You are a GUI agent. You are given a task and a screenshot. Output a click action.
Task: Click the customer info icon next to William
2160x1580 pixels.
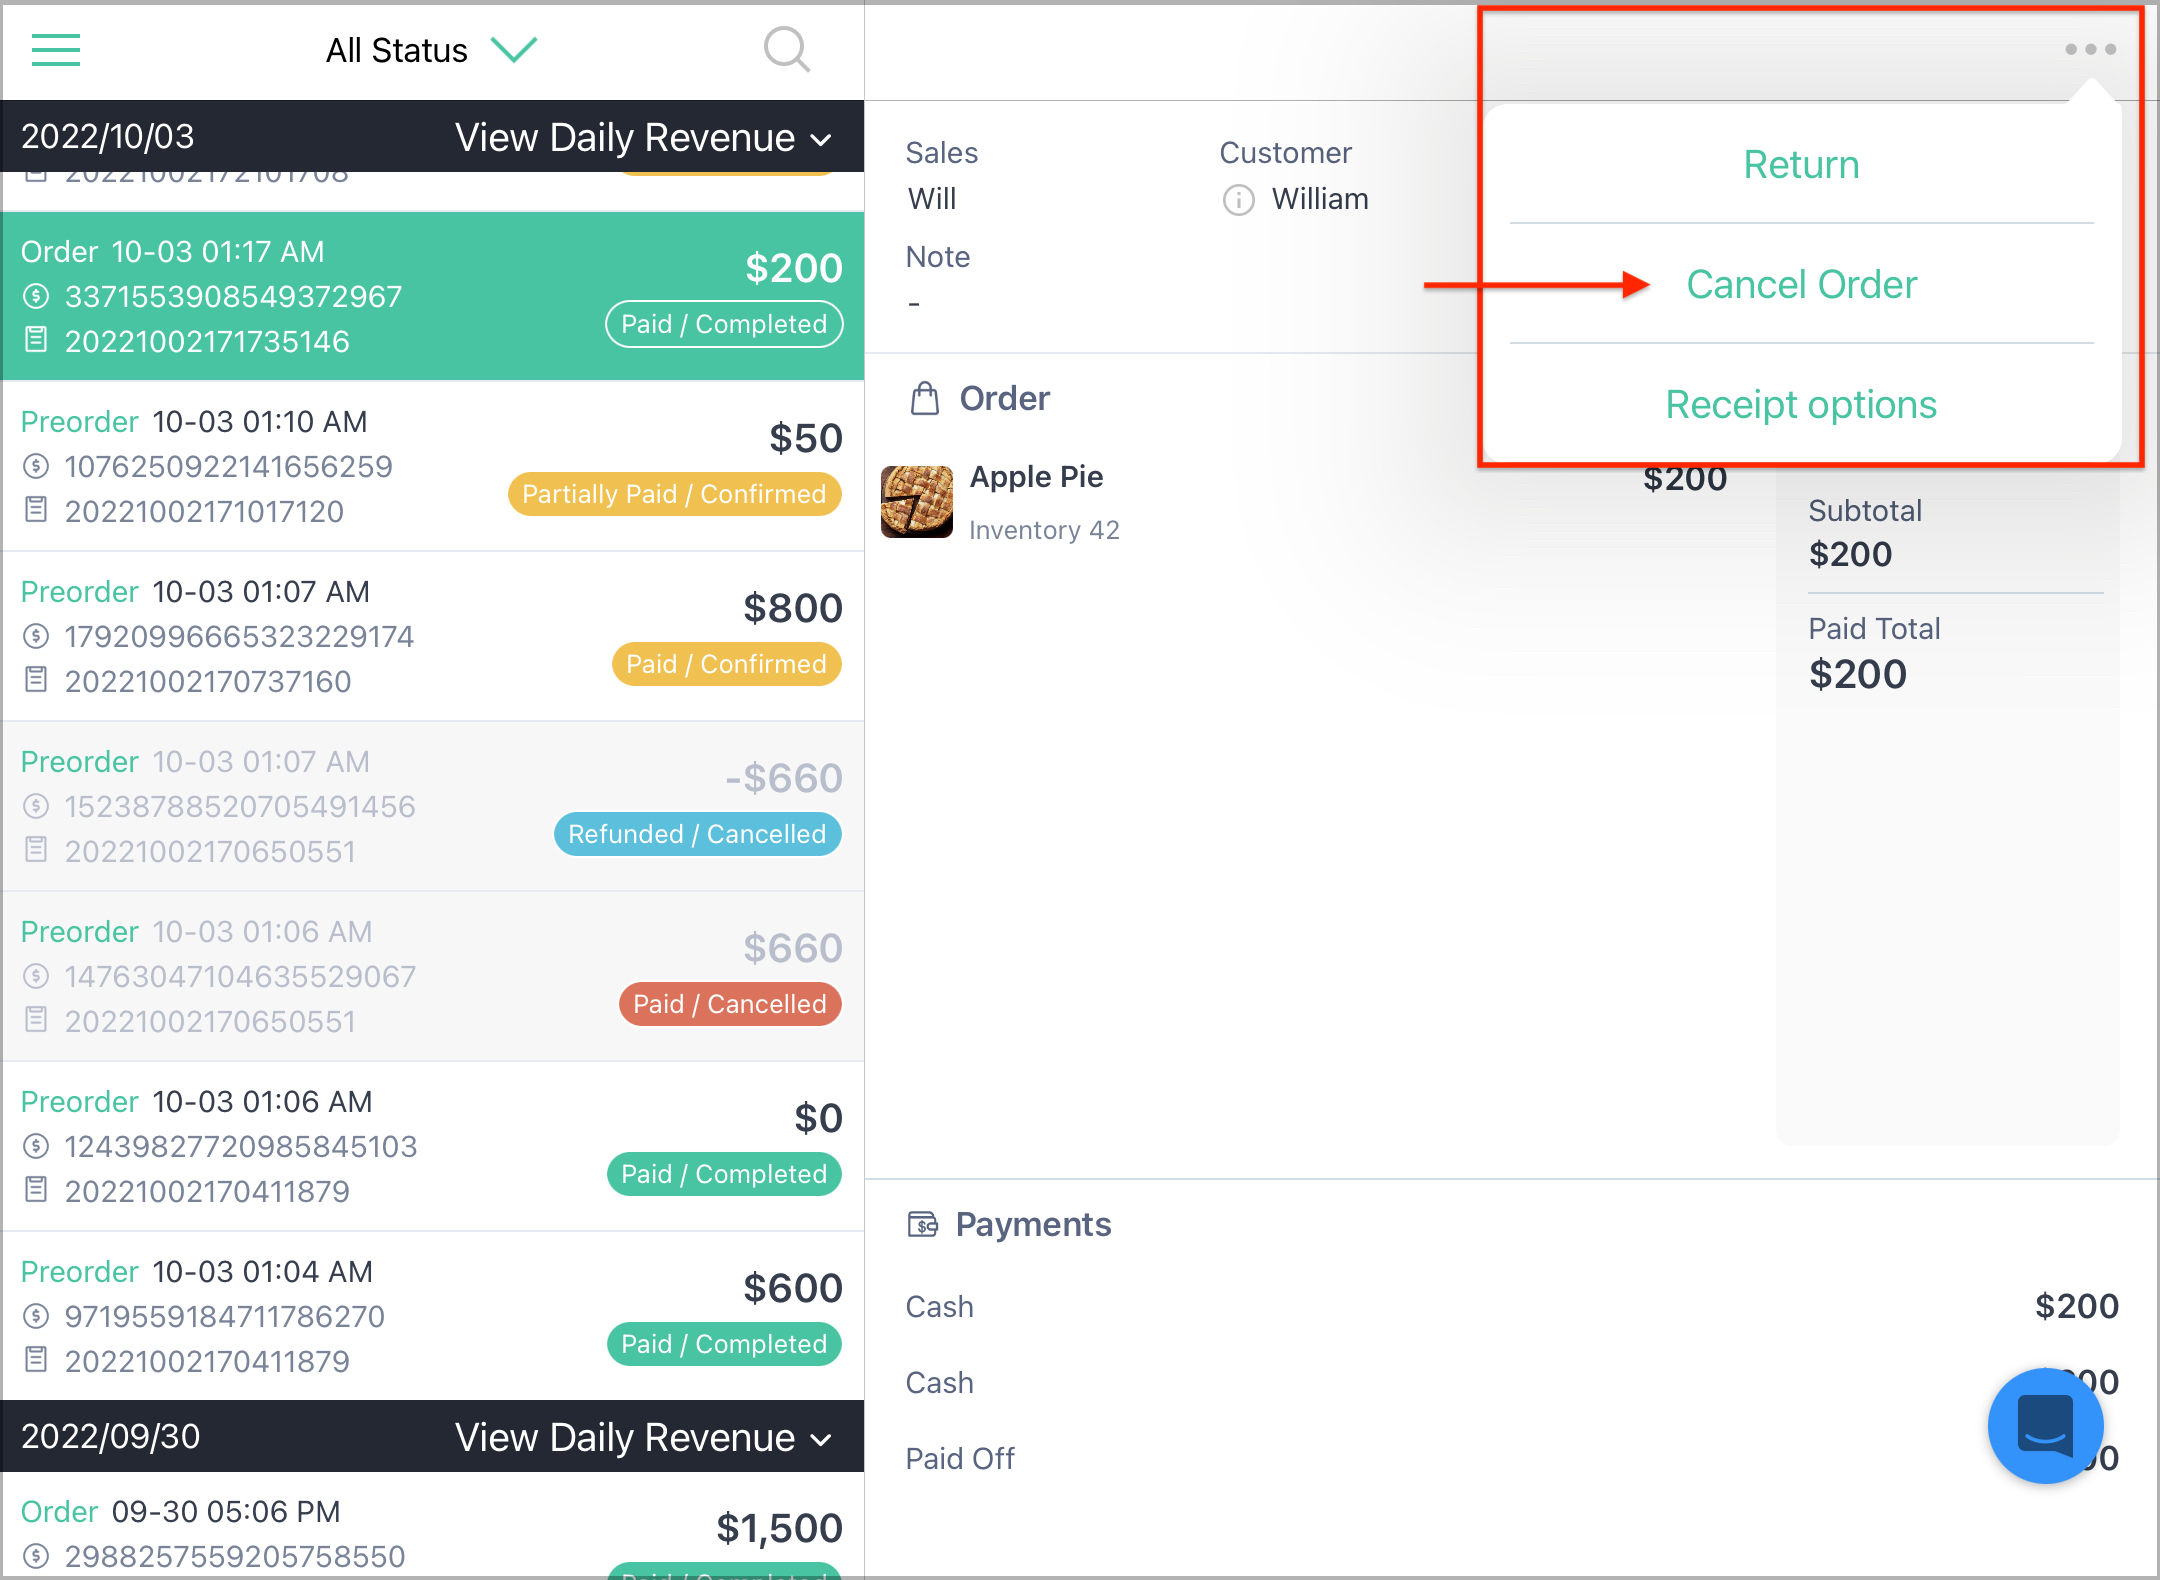[1238, 200]
